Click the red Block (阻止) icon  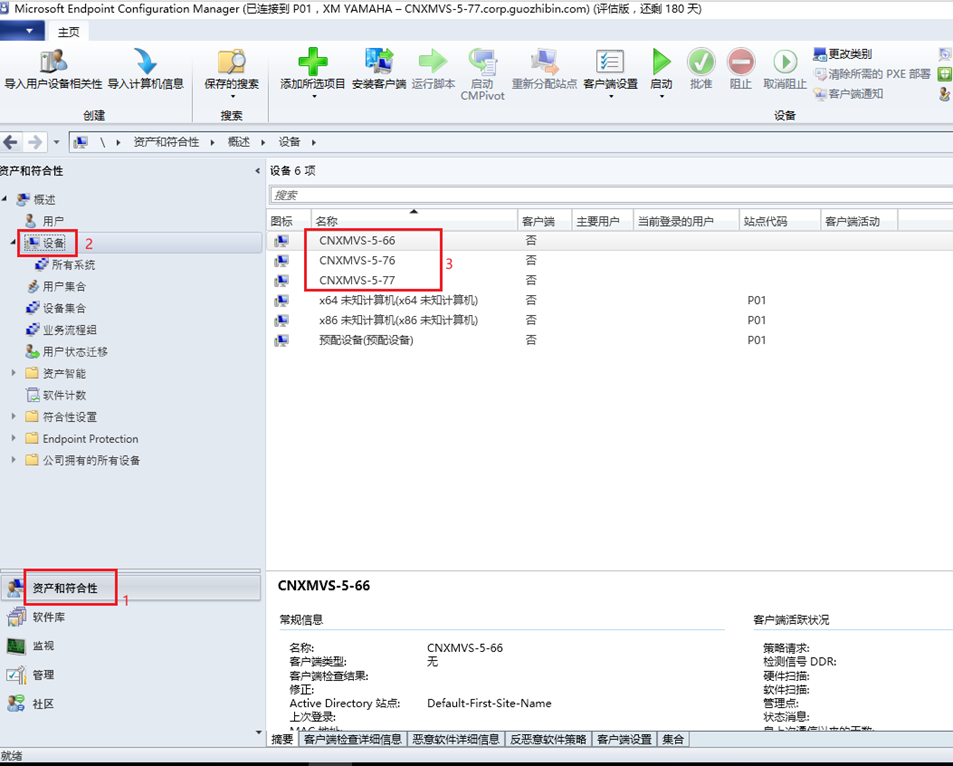(x=741, y=61)
